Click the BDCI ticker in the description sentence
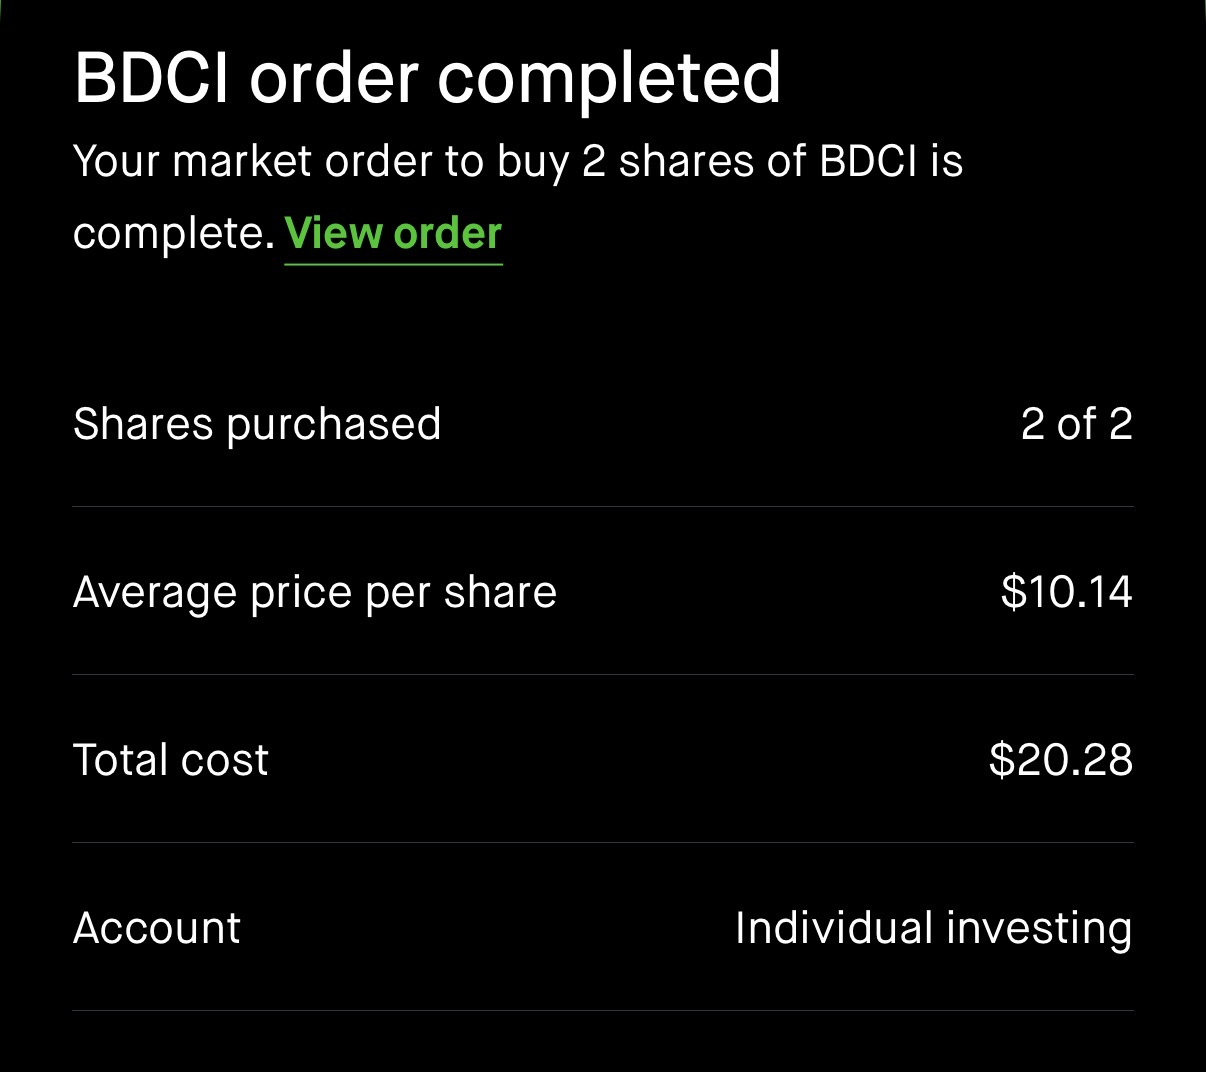This screenshot has width=1206, height=1072. pyautogui.click(x=868, y=162)
